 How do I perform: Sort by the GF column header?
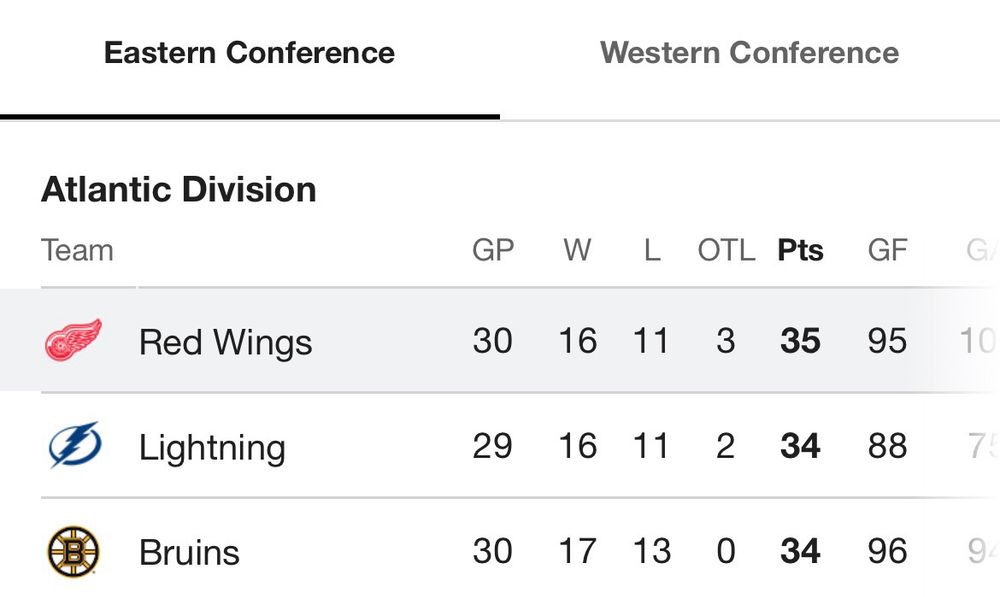click(x=887, y=250)
